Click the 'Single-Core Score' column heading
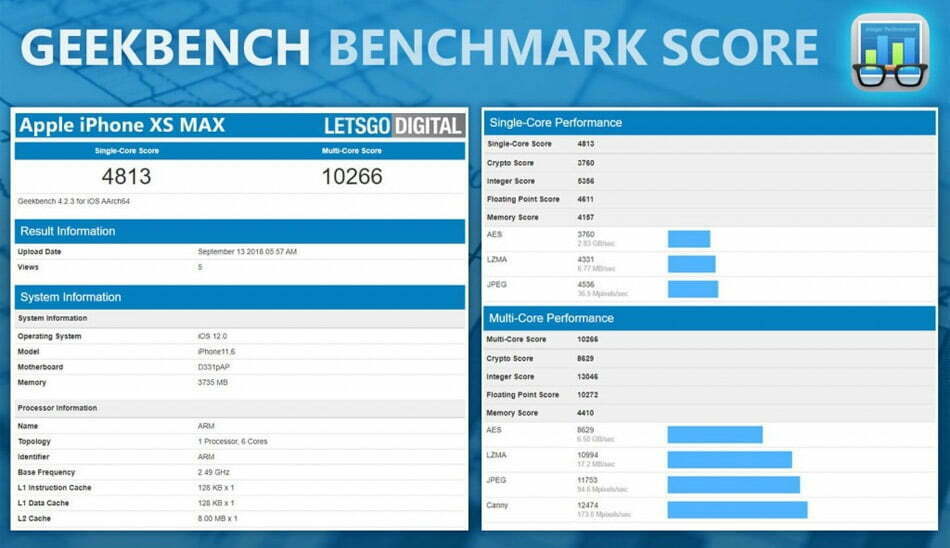This screenshot has width=950, height=548. coord(127,151)
